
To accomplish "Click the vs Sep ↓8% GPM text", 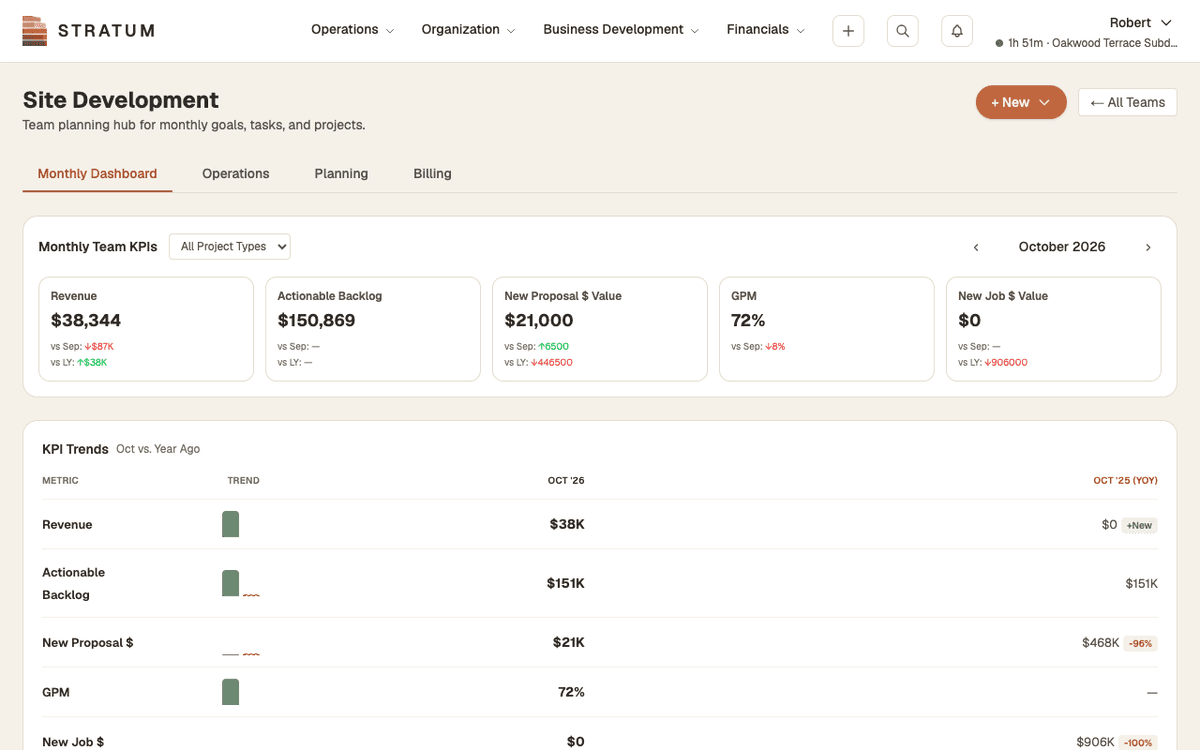I will coord(758,347).
